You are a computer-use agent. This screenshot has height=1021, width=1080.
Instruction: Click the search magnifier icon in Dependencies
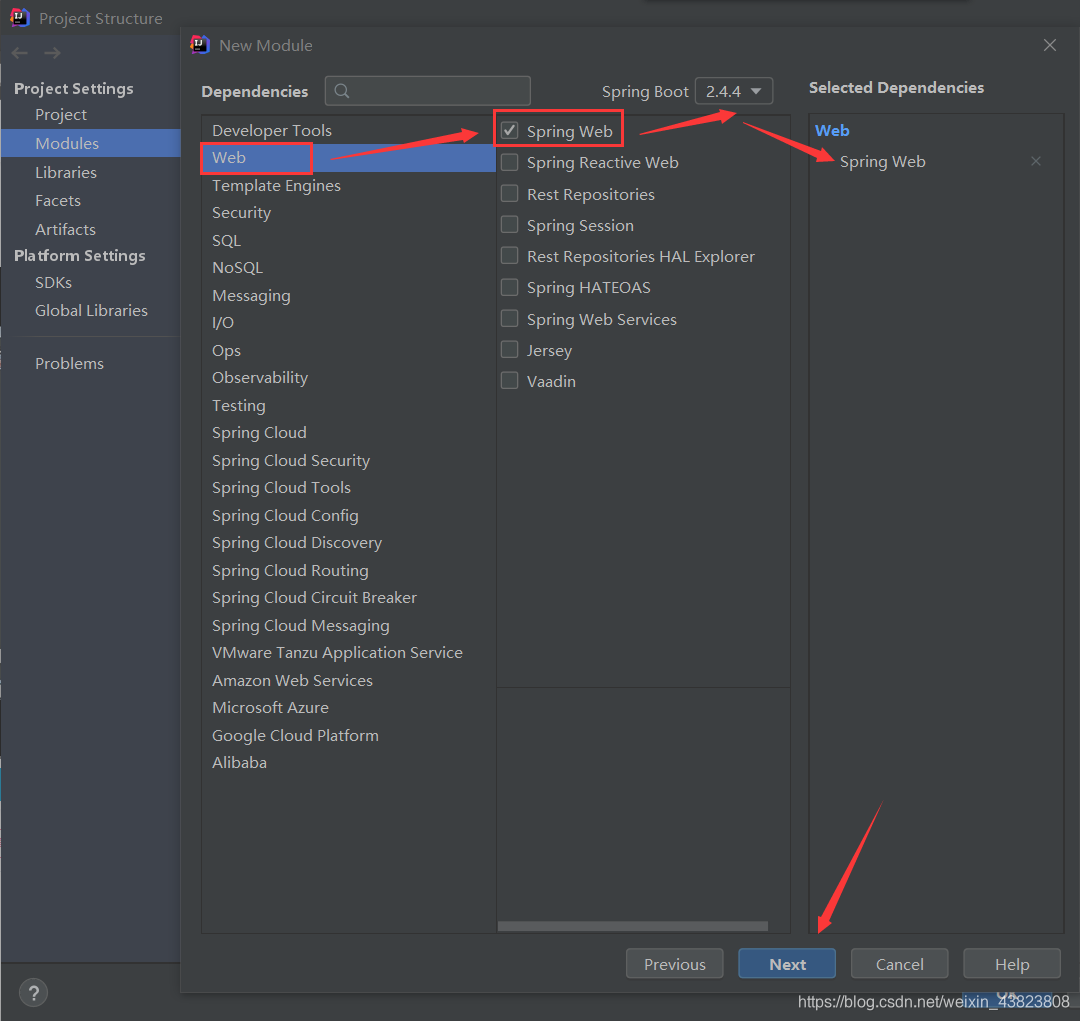(x=342, y=91)
